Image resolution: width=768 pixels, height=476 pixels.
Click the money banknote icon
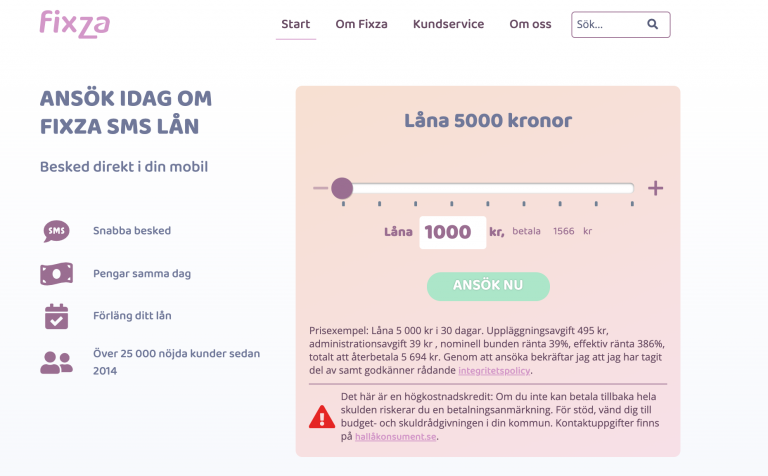57,273
